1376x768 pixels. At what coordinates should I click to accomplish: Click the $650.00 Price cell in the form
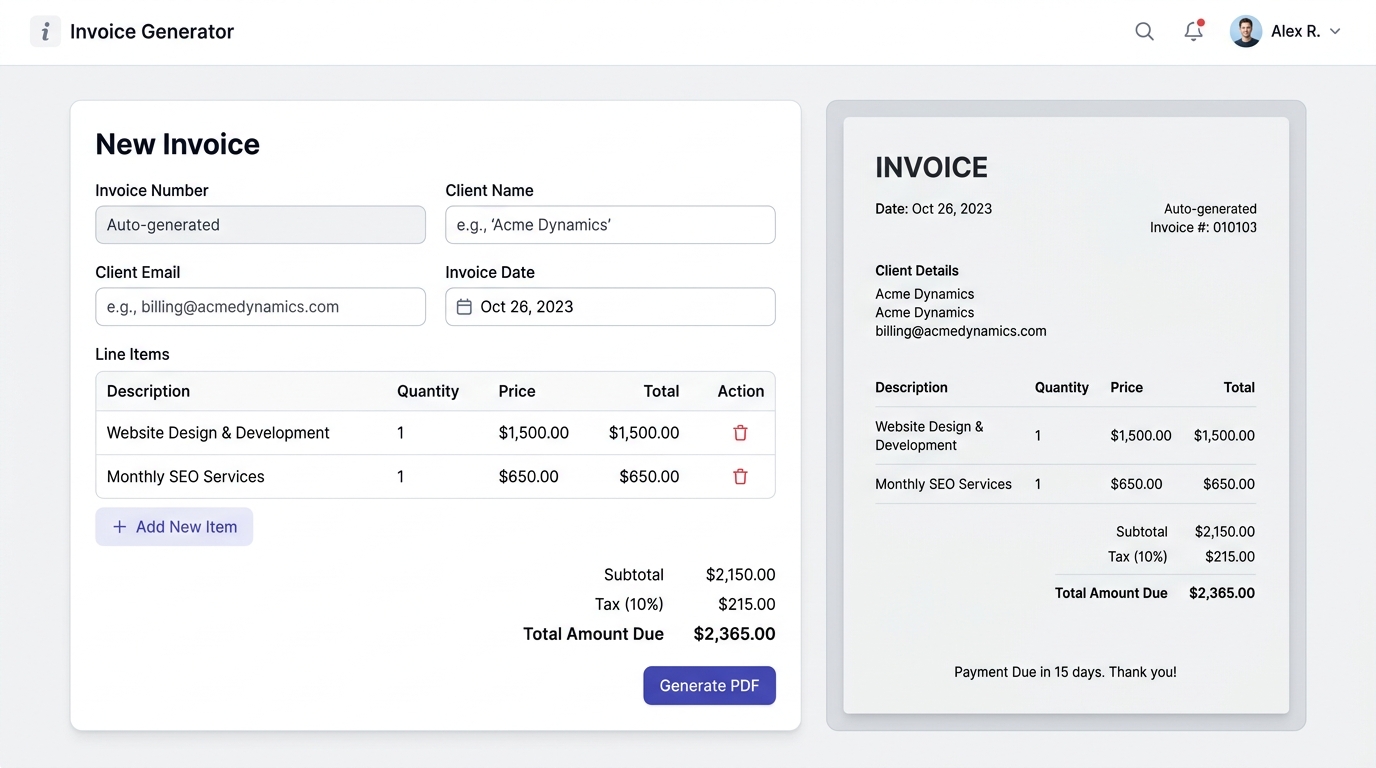529,477
